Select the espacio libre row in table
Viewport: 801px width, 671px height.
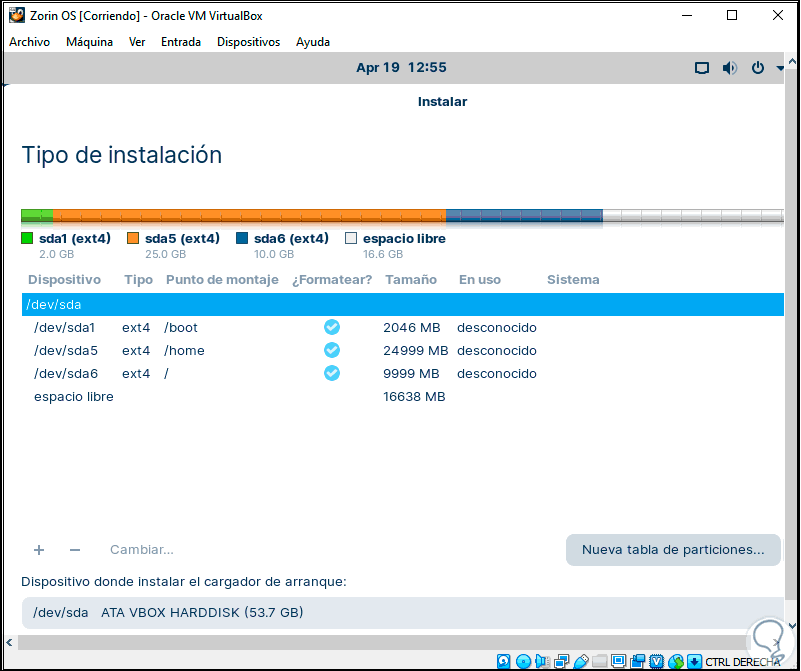[x=403, y=396]
